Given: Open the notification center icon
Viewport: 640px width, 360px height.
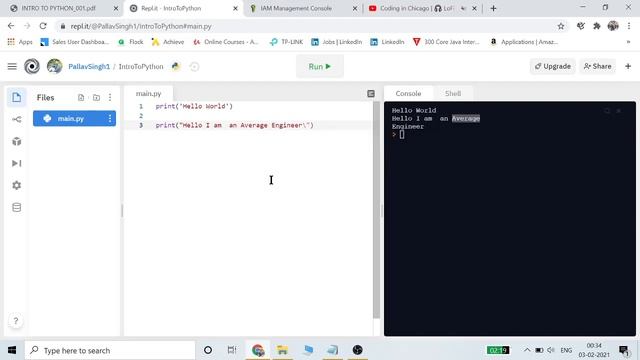Looking at the screenshot, I should [624, 350].
